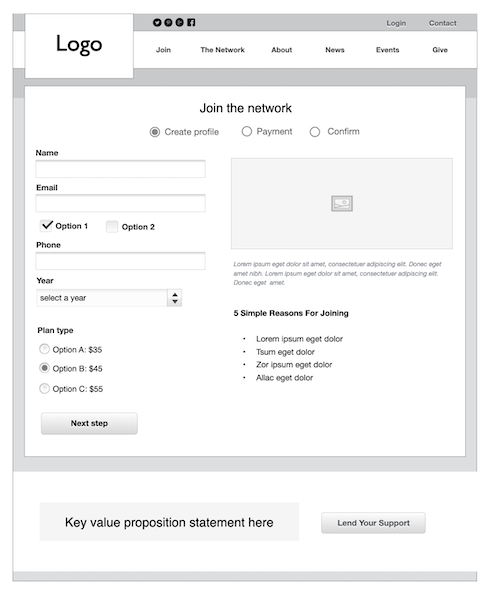Viewport: 500px width, 594px height.
Task: Open The Network menu item
Action: [222, 50]
